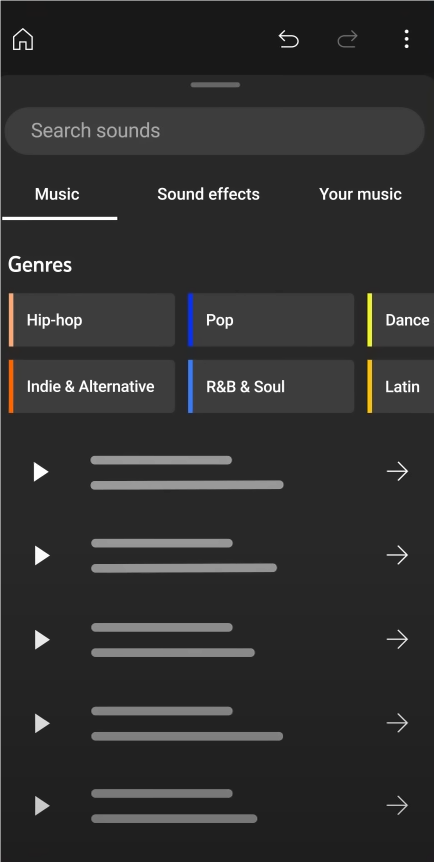
Task: Pick the R&B & Soul genre
Action: pyautogui.click(x=271, y=386)
